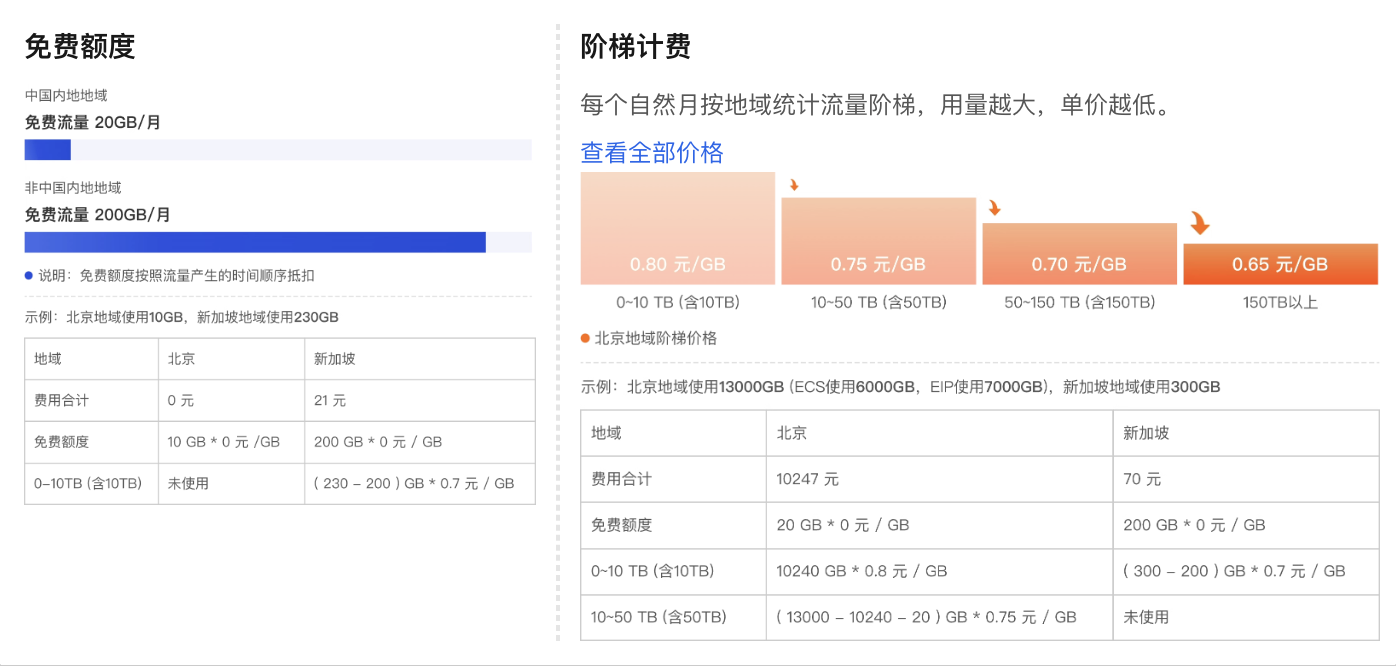This screenshot has height=666, width=1396.
Task: Click the 200GB/月 free traffic progress bar
Action: pyautogui.click(x=278, y=242)
